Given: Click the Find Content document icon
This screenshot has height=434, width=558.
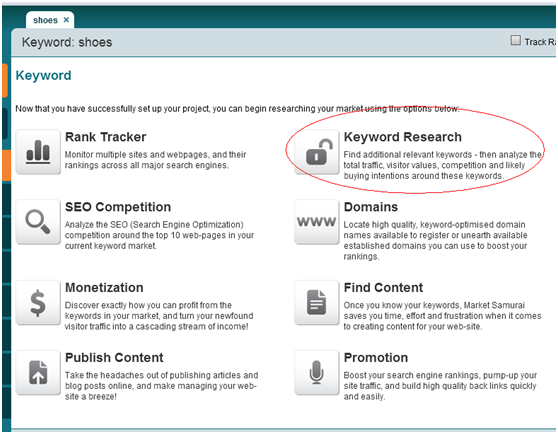Looking at the screenshot, I should [x=317, y=303].
